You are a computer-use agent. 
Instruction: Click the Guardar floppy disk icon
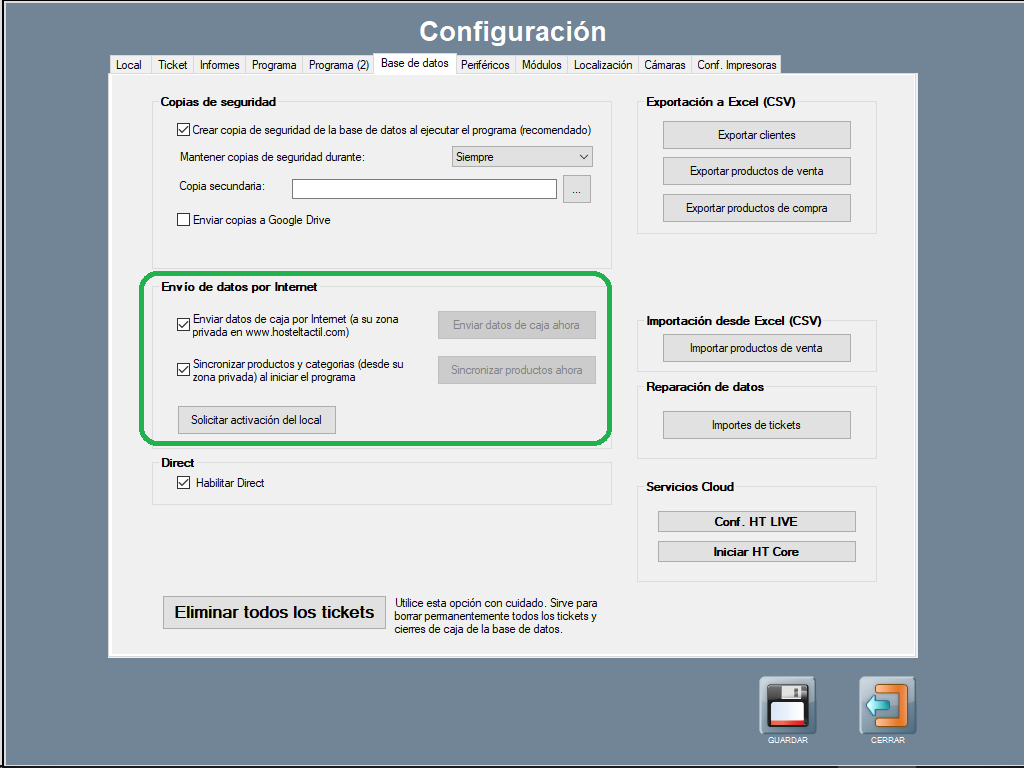[787, 706]
